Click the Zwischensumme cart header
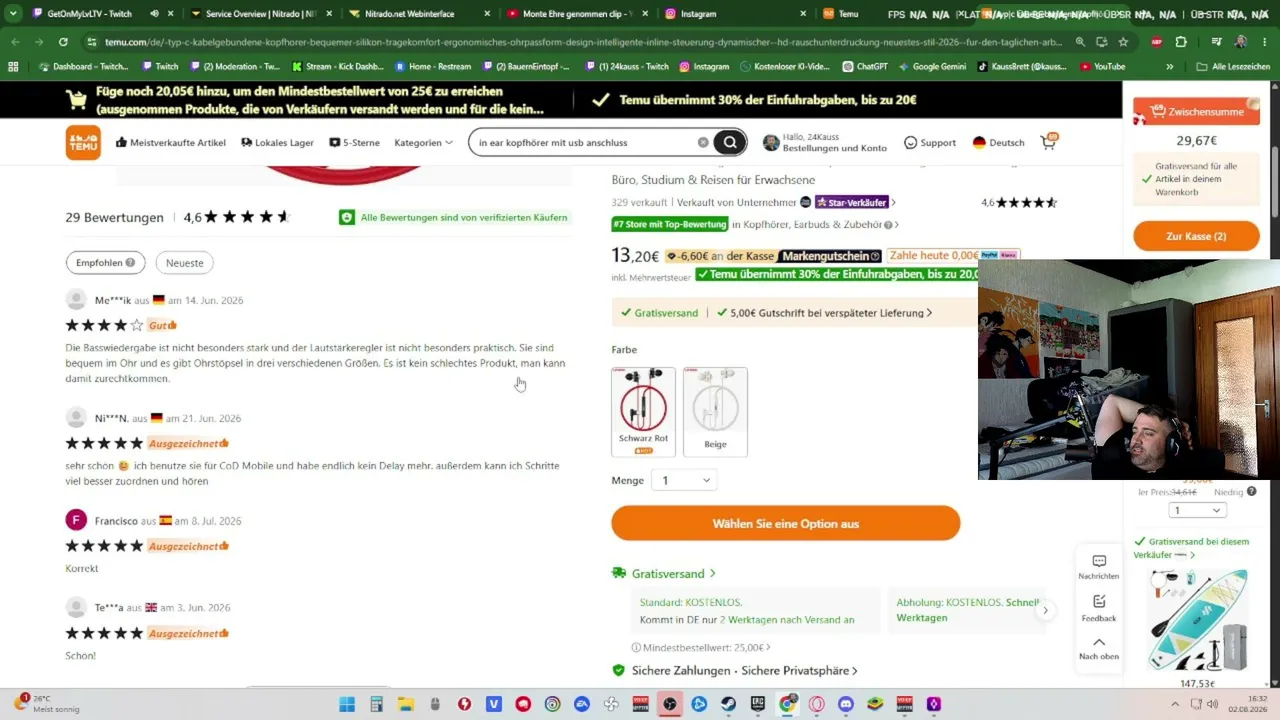 pyautogui.click(x=1196, y=112)
